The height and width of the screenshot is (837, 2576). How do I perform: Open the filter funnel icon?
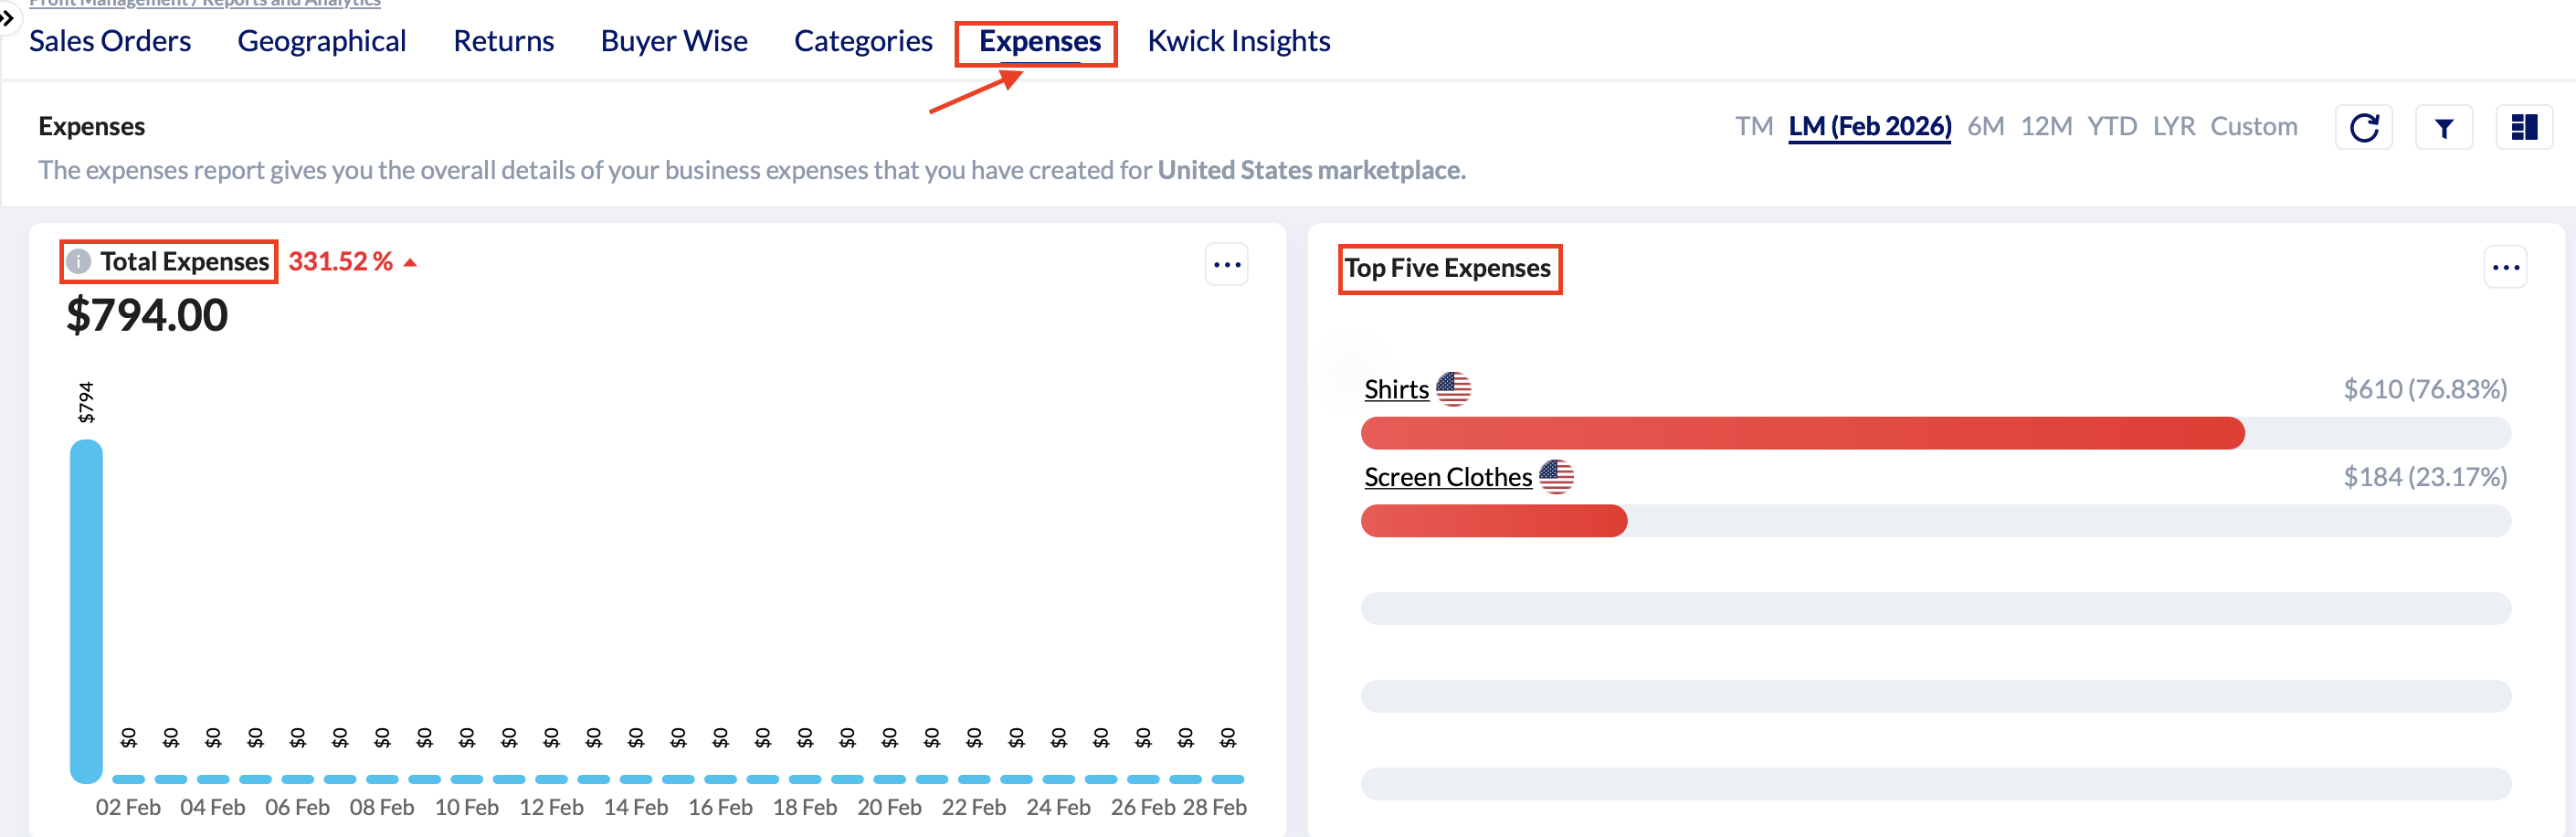[2443, 128]
